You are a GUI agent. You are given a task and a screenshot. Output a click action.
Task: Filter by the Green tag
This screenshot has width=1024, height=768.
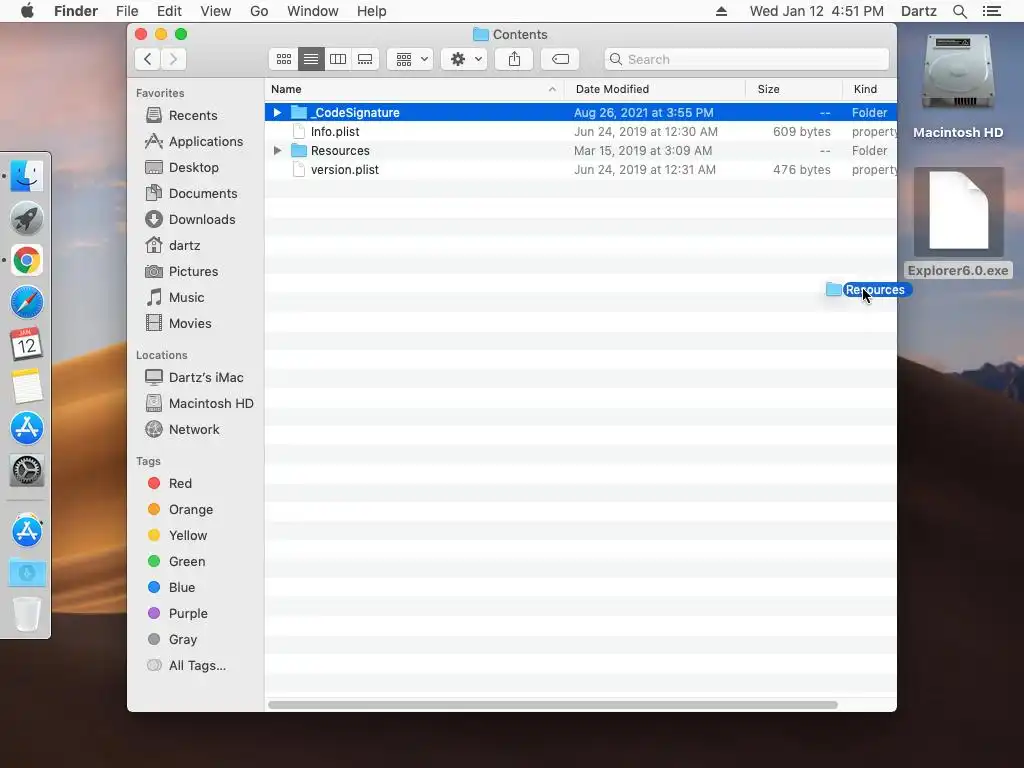(x=187, y=562)
